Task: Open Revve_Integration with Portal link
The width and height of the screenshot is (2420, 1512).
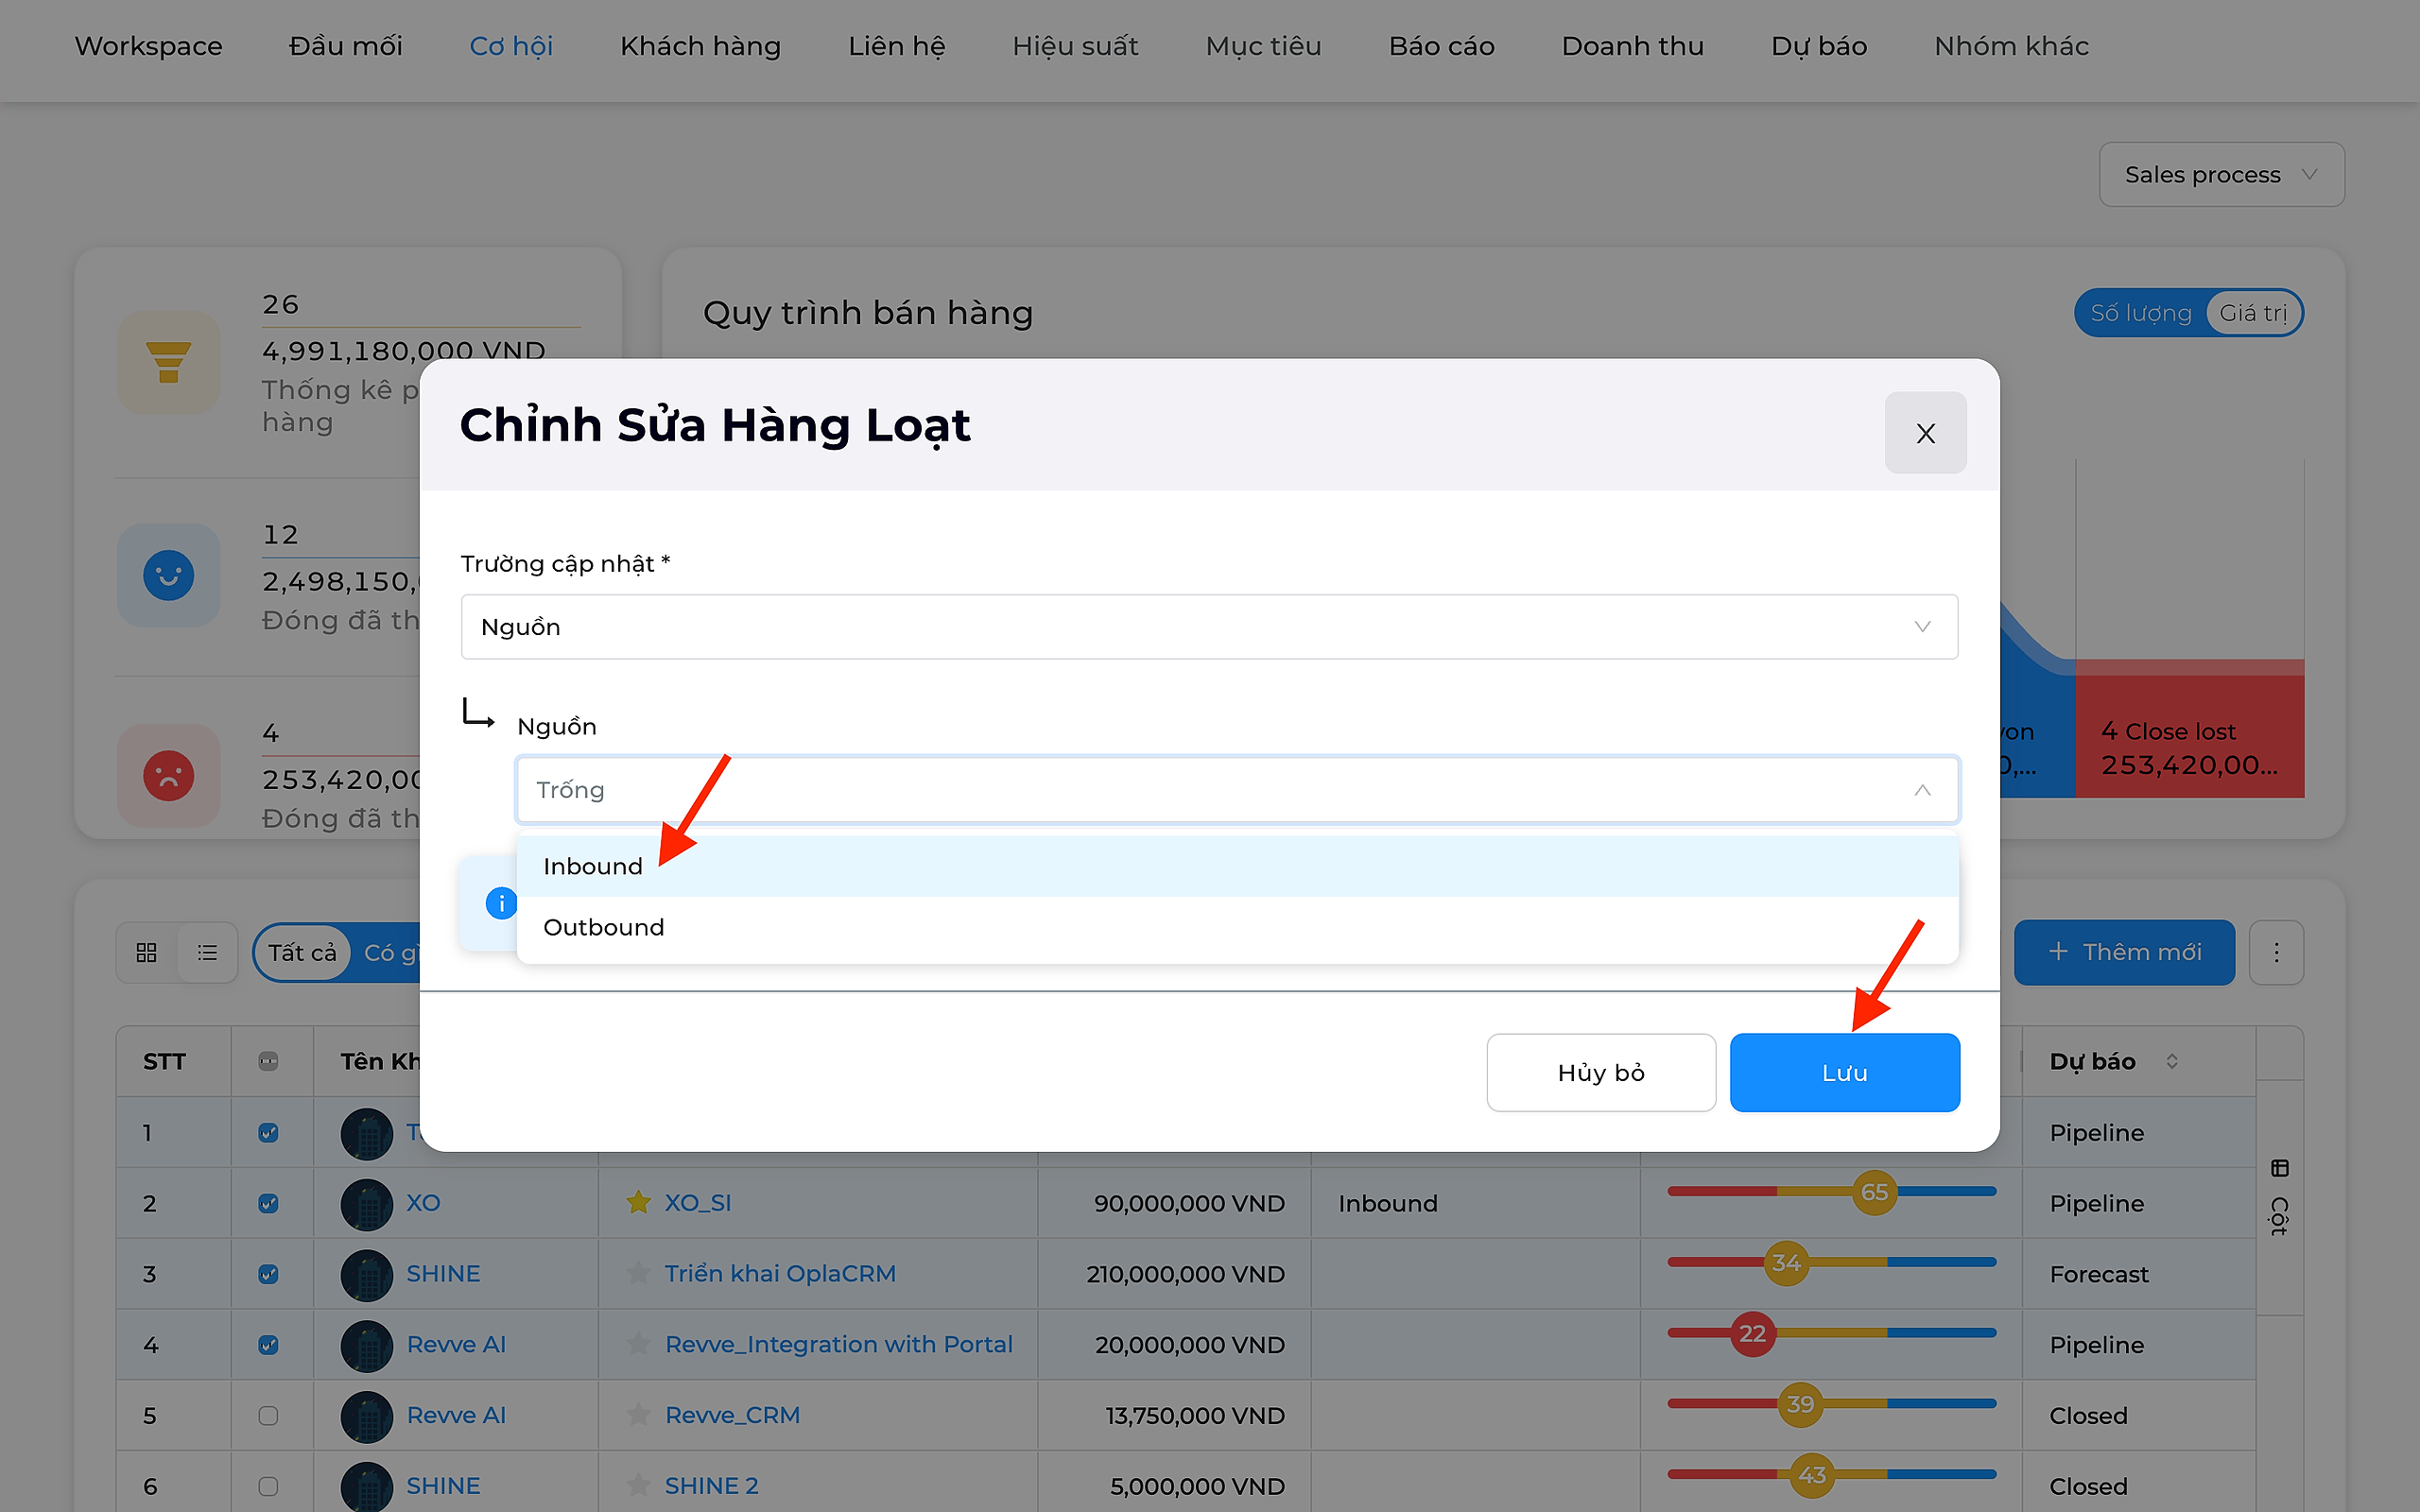Action: [838, 1345]
